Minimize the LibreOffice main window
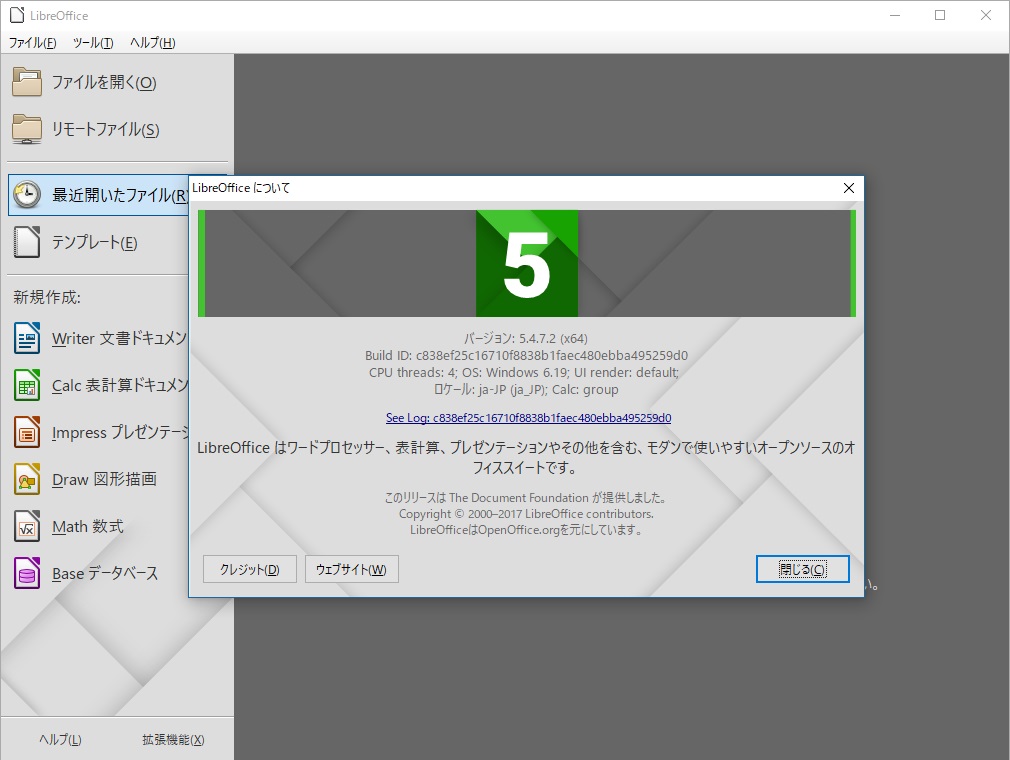The width and height of the screenshot is (1010, 760). 895,15
